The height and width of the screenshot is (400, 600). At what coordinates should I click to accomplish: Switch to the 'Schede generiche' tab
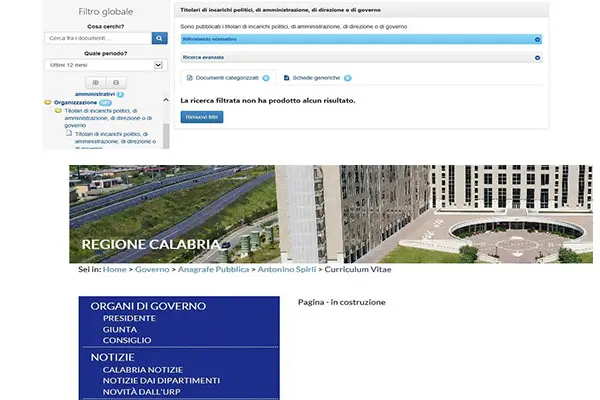point(317,78)
